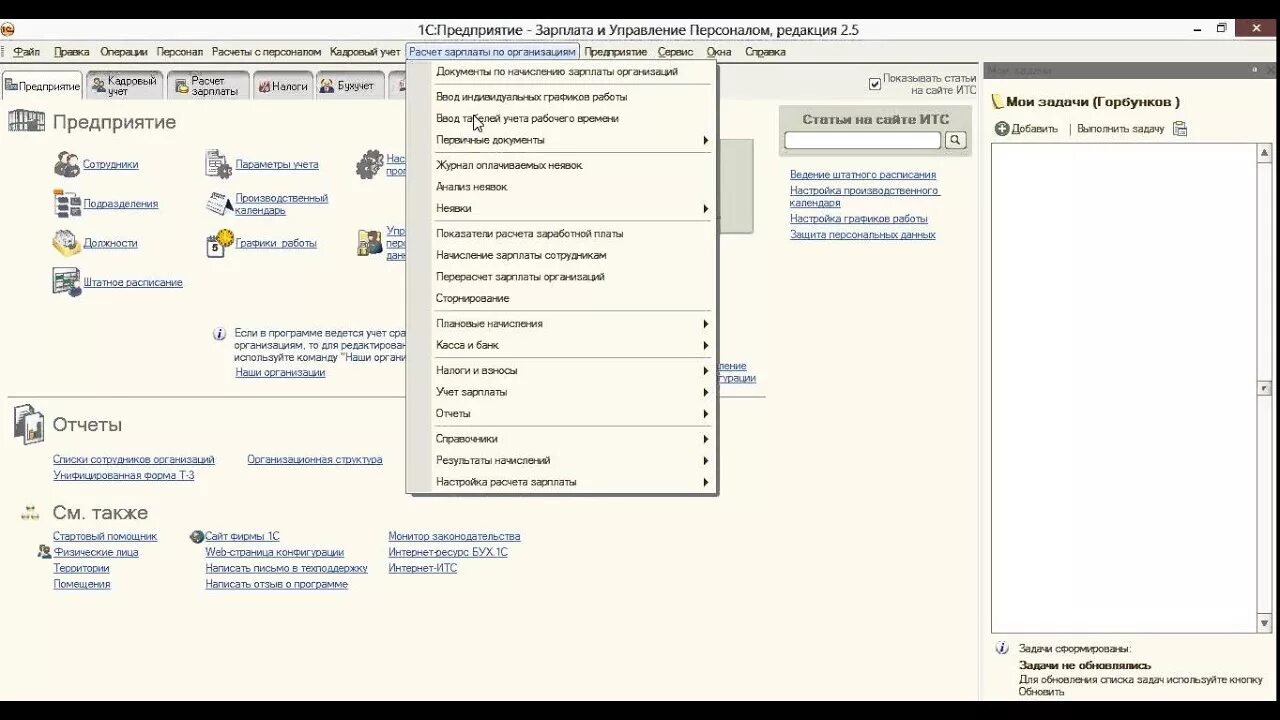Open the Сервис menu

(x=676, y=52)
